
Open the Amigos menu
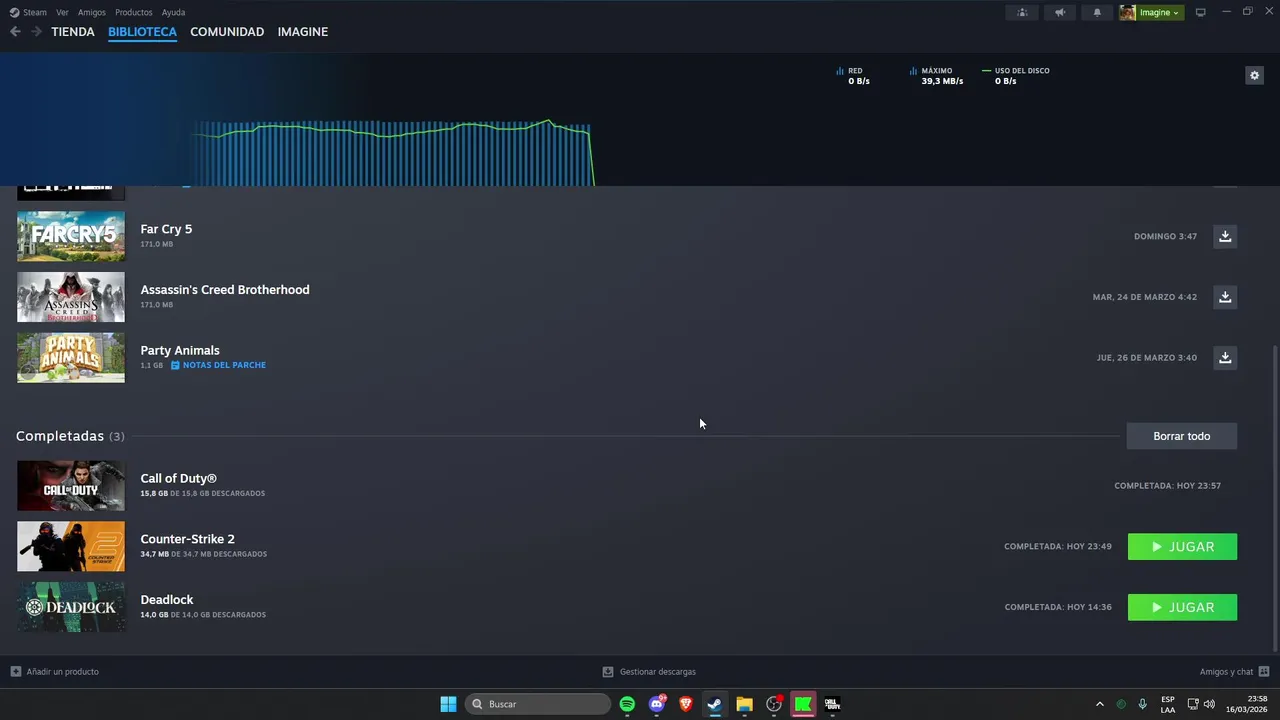(92, 12)
